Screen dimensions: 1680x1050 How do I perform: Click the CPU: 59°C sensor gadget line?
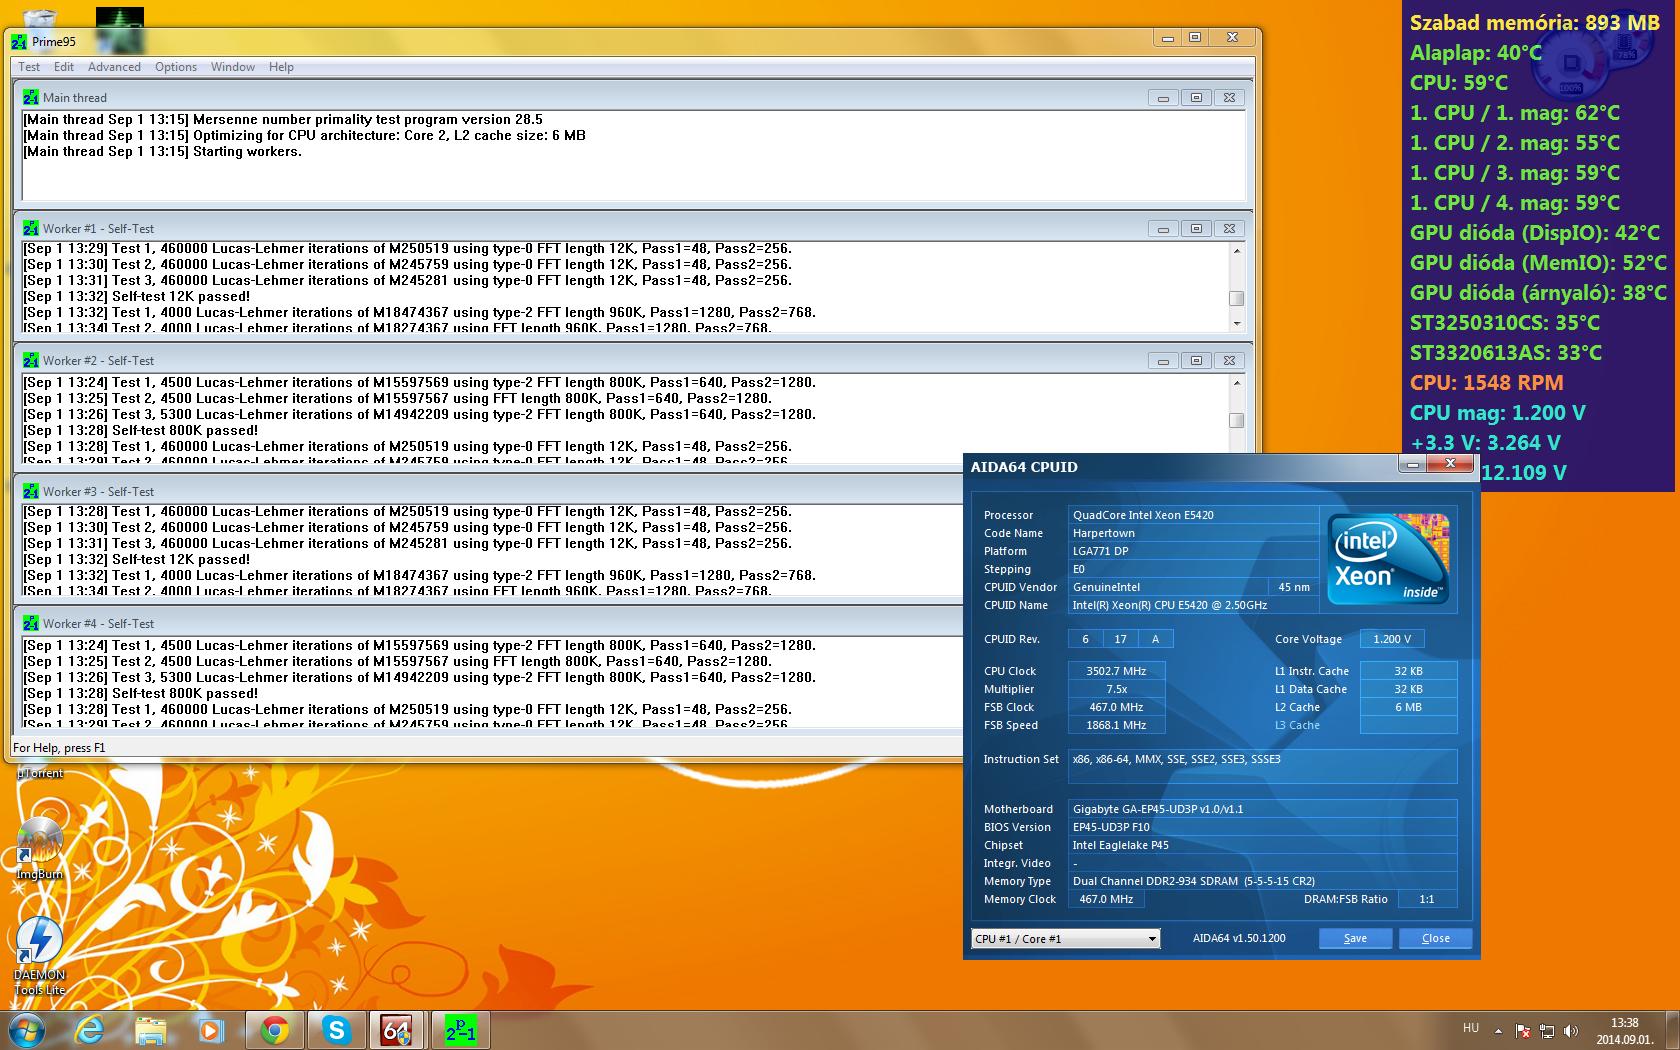[x=1459, y=83]
